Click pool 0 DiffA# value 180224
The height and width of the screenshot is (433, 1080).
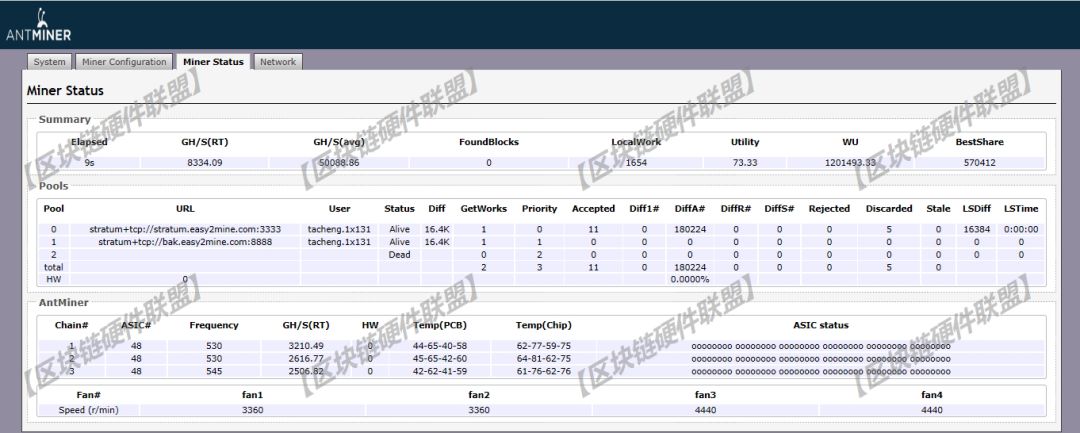pyautogui.click(x=689, y=229)
